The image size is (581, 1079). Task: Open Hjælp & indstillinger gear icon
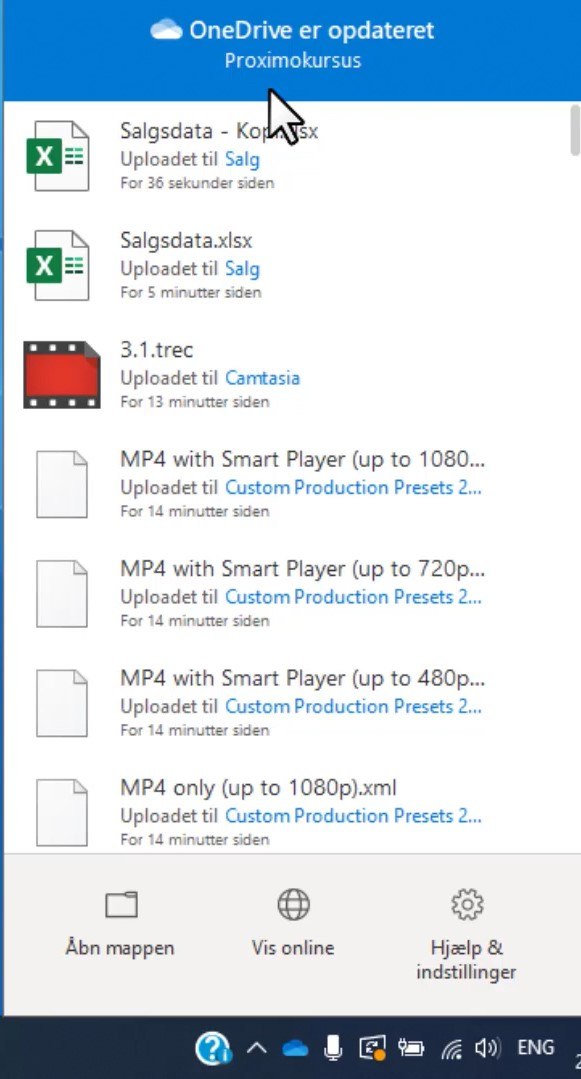pos(467,904)
